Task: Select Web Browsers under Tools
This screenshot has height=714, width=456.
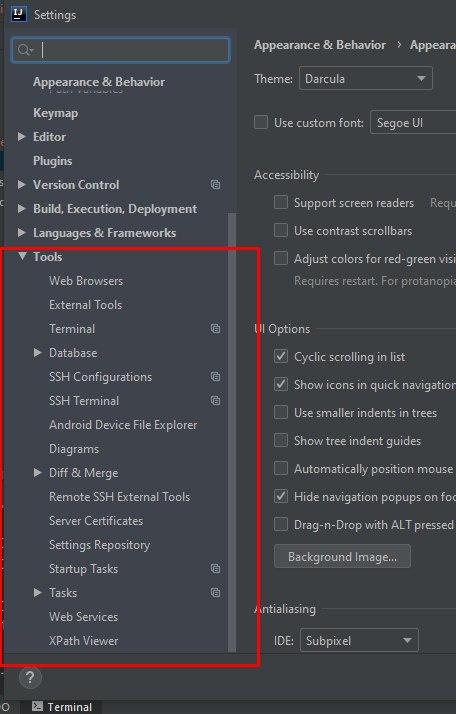Action: [86, 280]
